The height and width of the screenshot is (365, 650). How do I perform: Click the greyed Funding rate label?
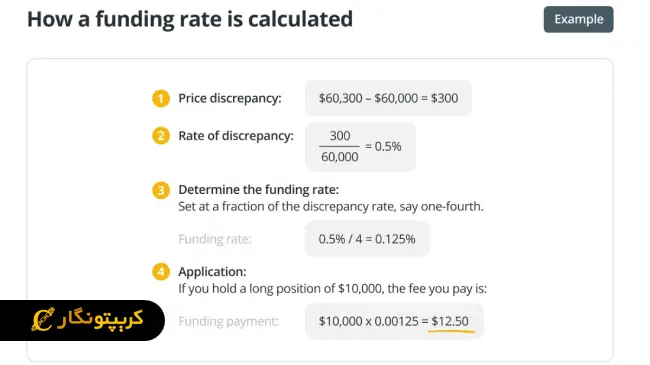(x=215, y=239)
